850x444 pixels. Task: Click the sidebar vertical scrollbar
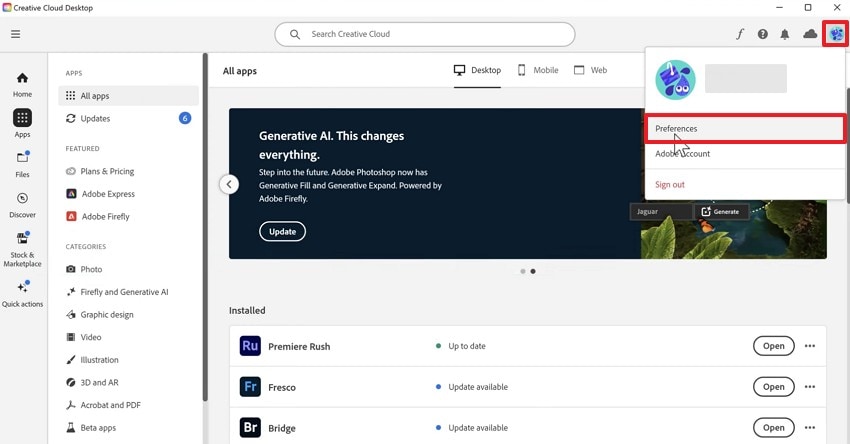click(x=205, y=227)
